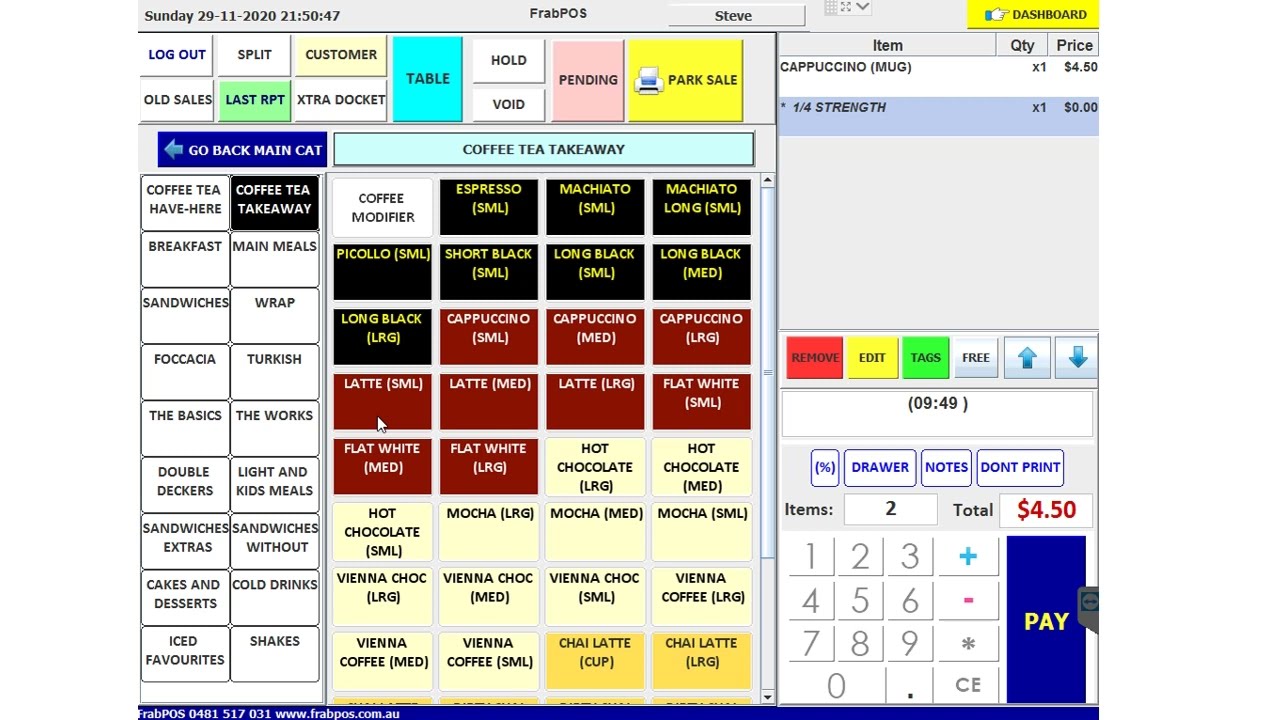Screen dimensions: 1280x720
Task: Click scroll-down arrow of product list
Action: [x=767, y=696]
